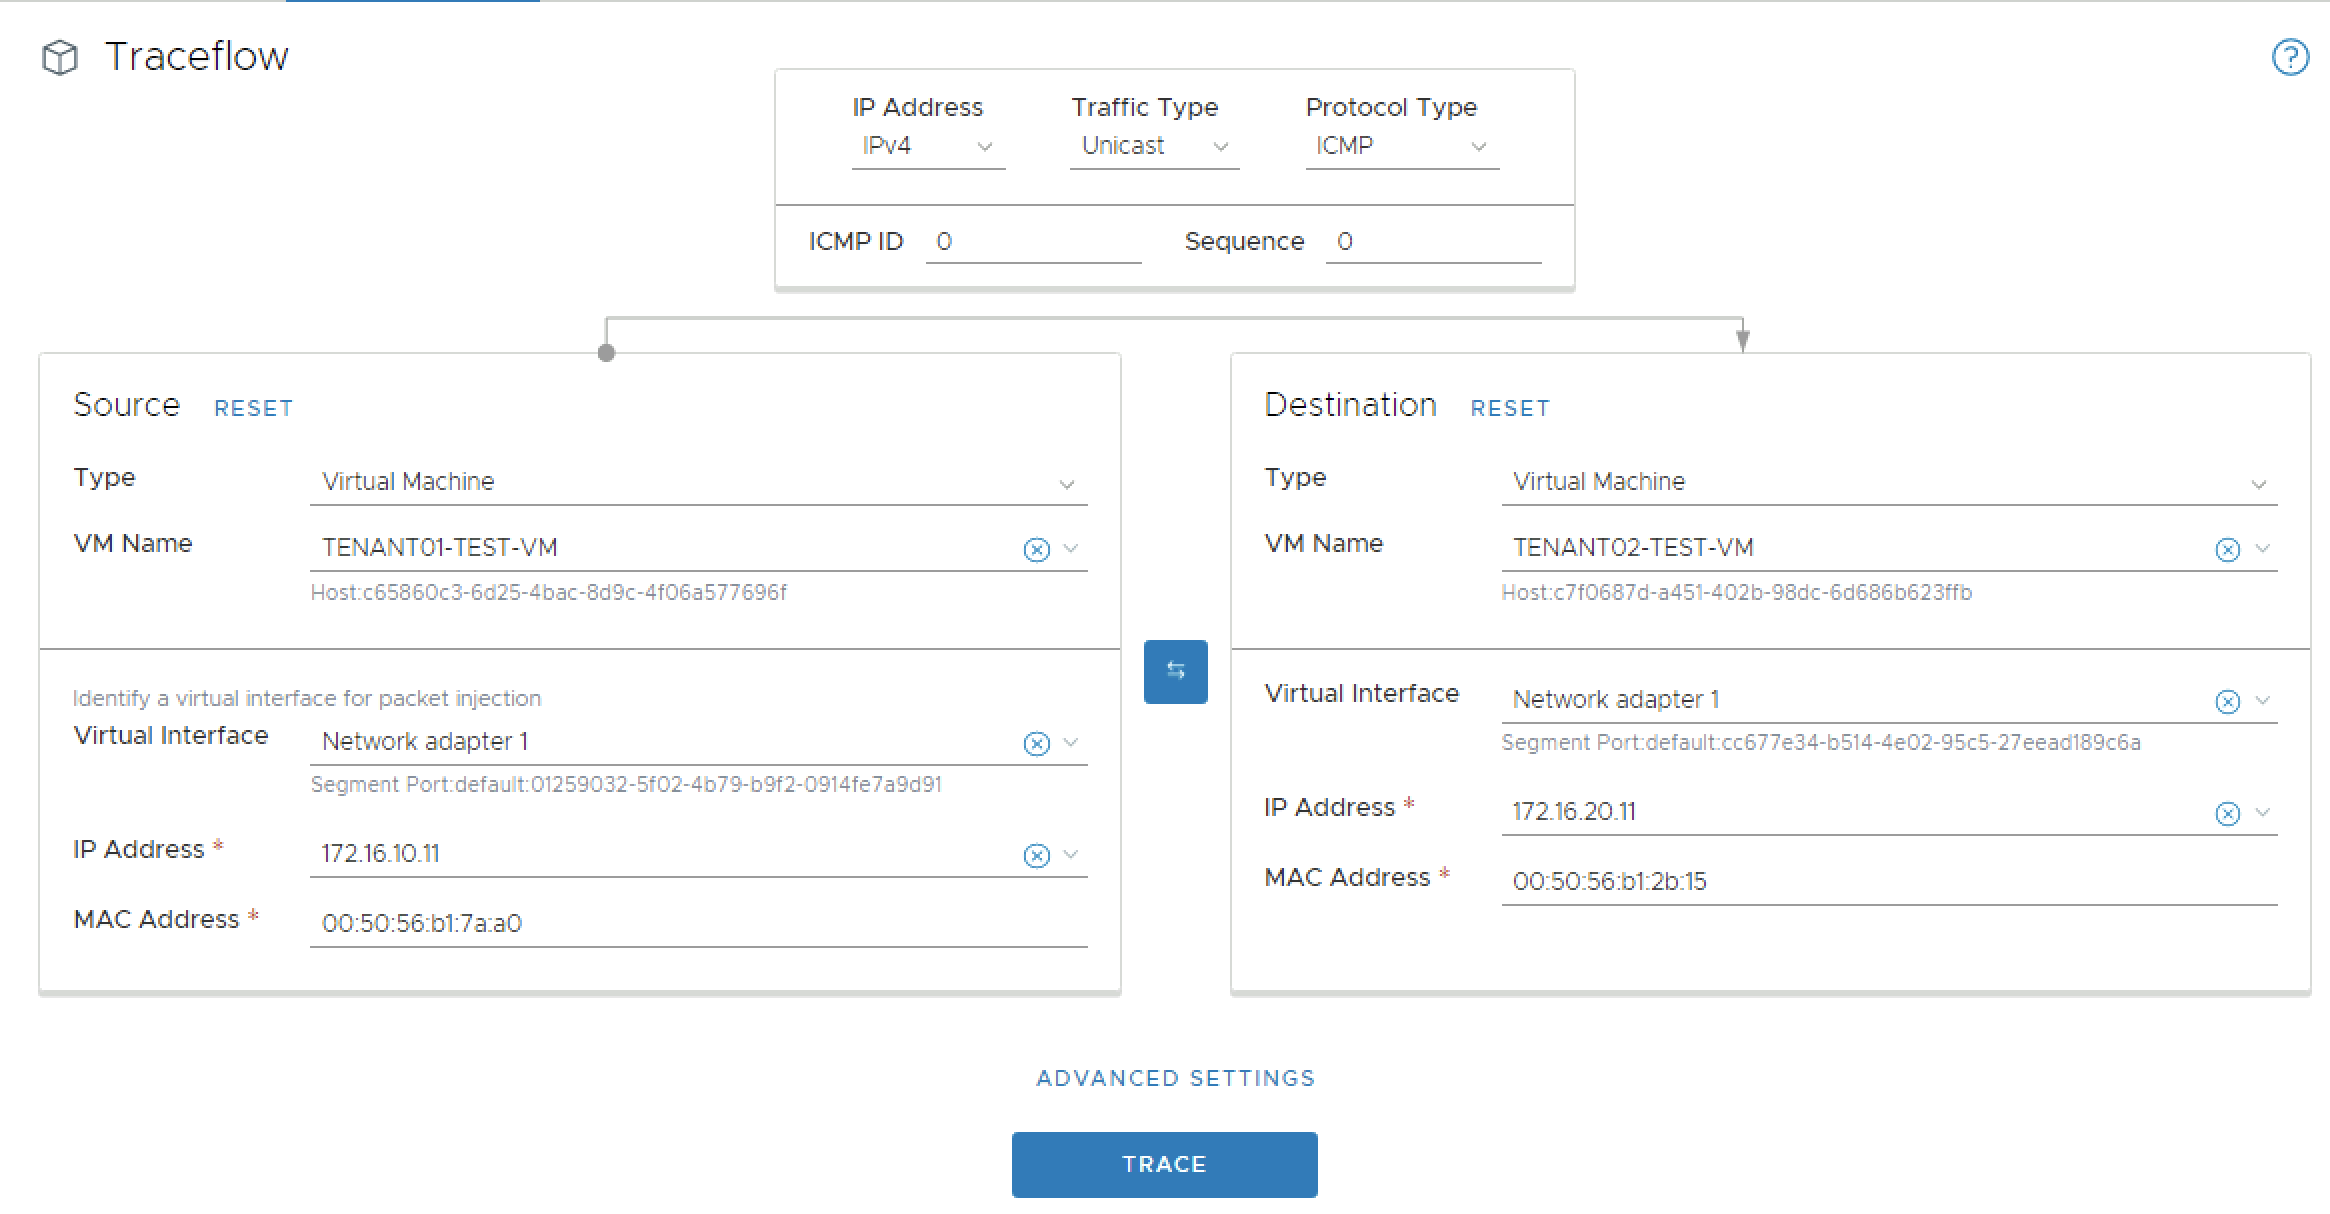Click the Destination RESET link
The width and height of the screenshot is (2330, 1214).
[x=1509, y=408]
